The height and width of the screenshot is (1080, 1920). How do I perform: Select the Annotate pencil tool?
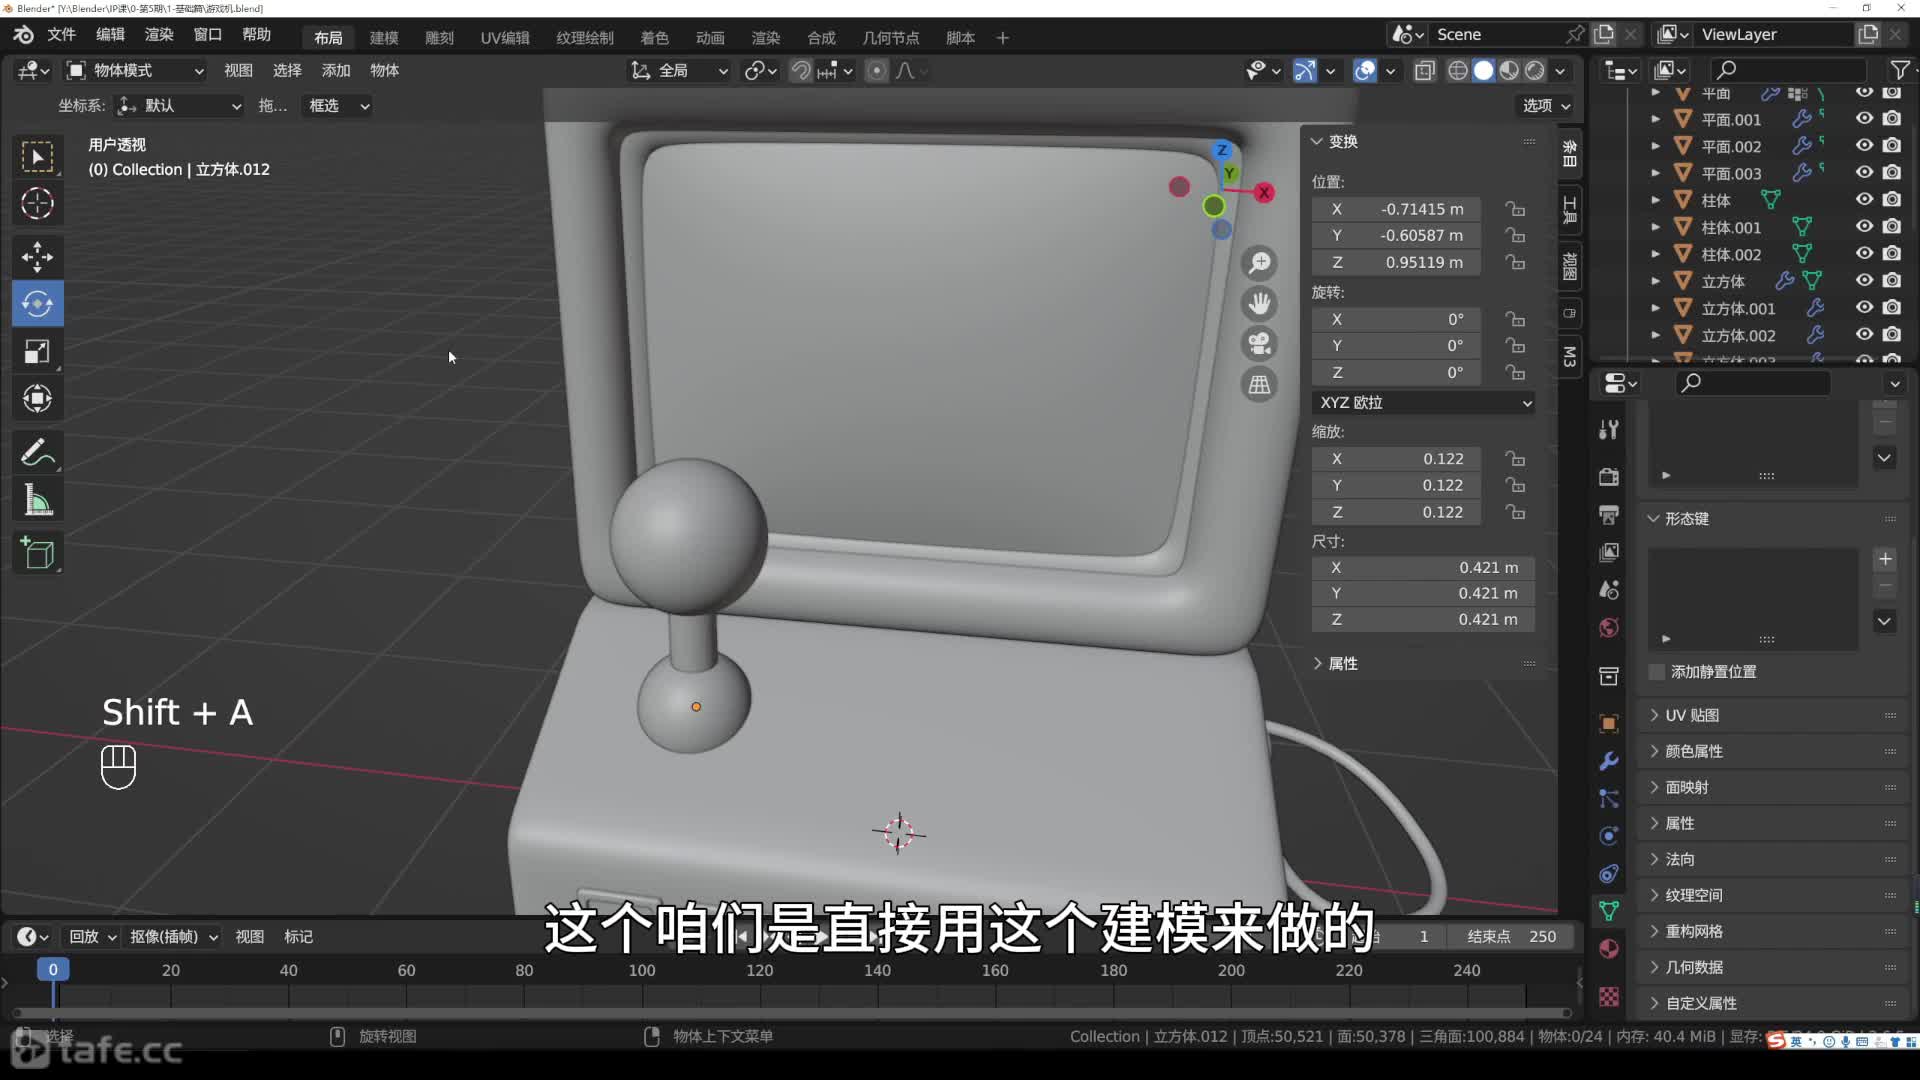[x=37, y=453]
